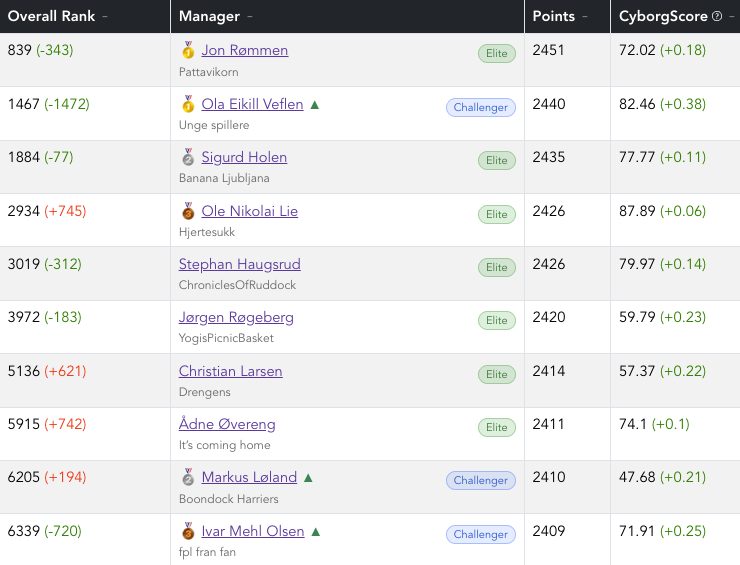Click the Elite badge in Sigurd Holen's row

coord(496,160)
